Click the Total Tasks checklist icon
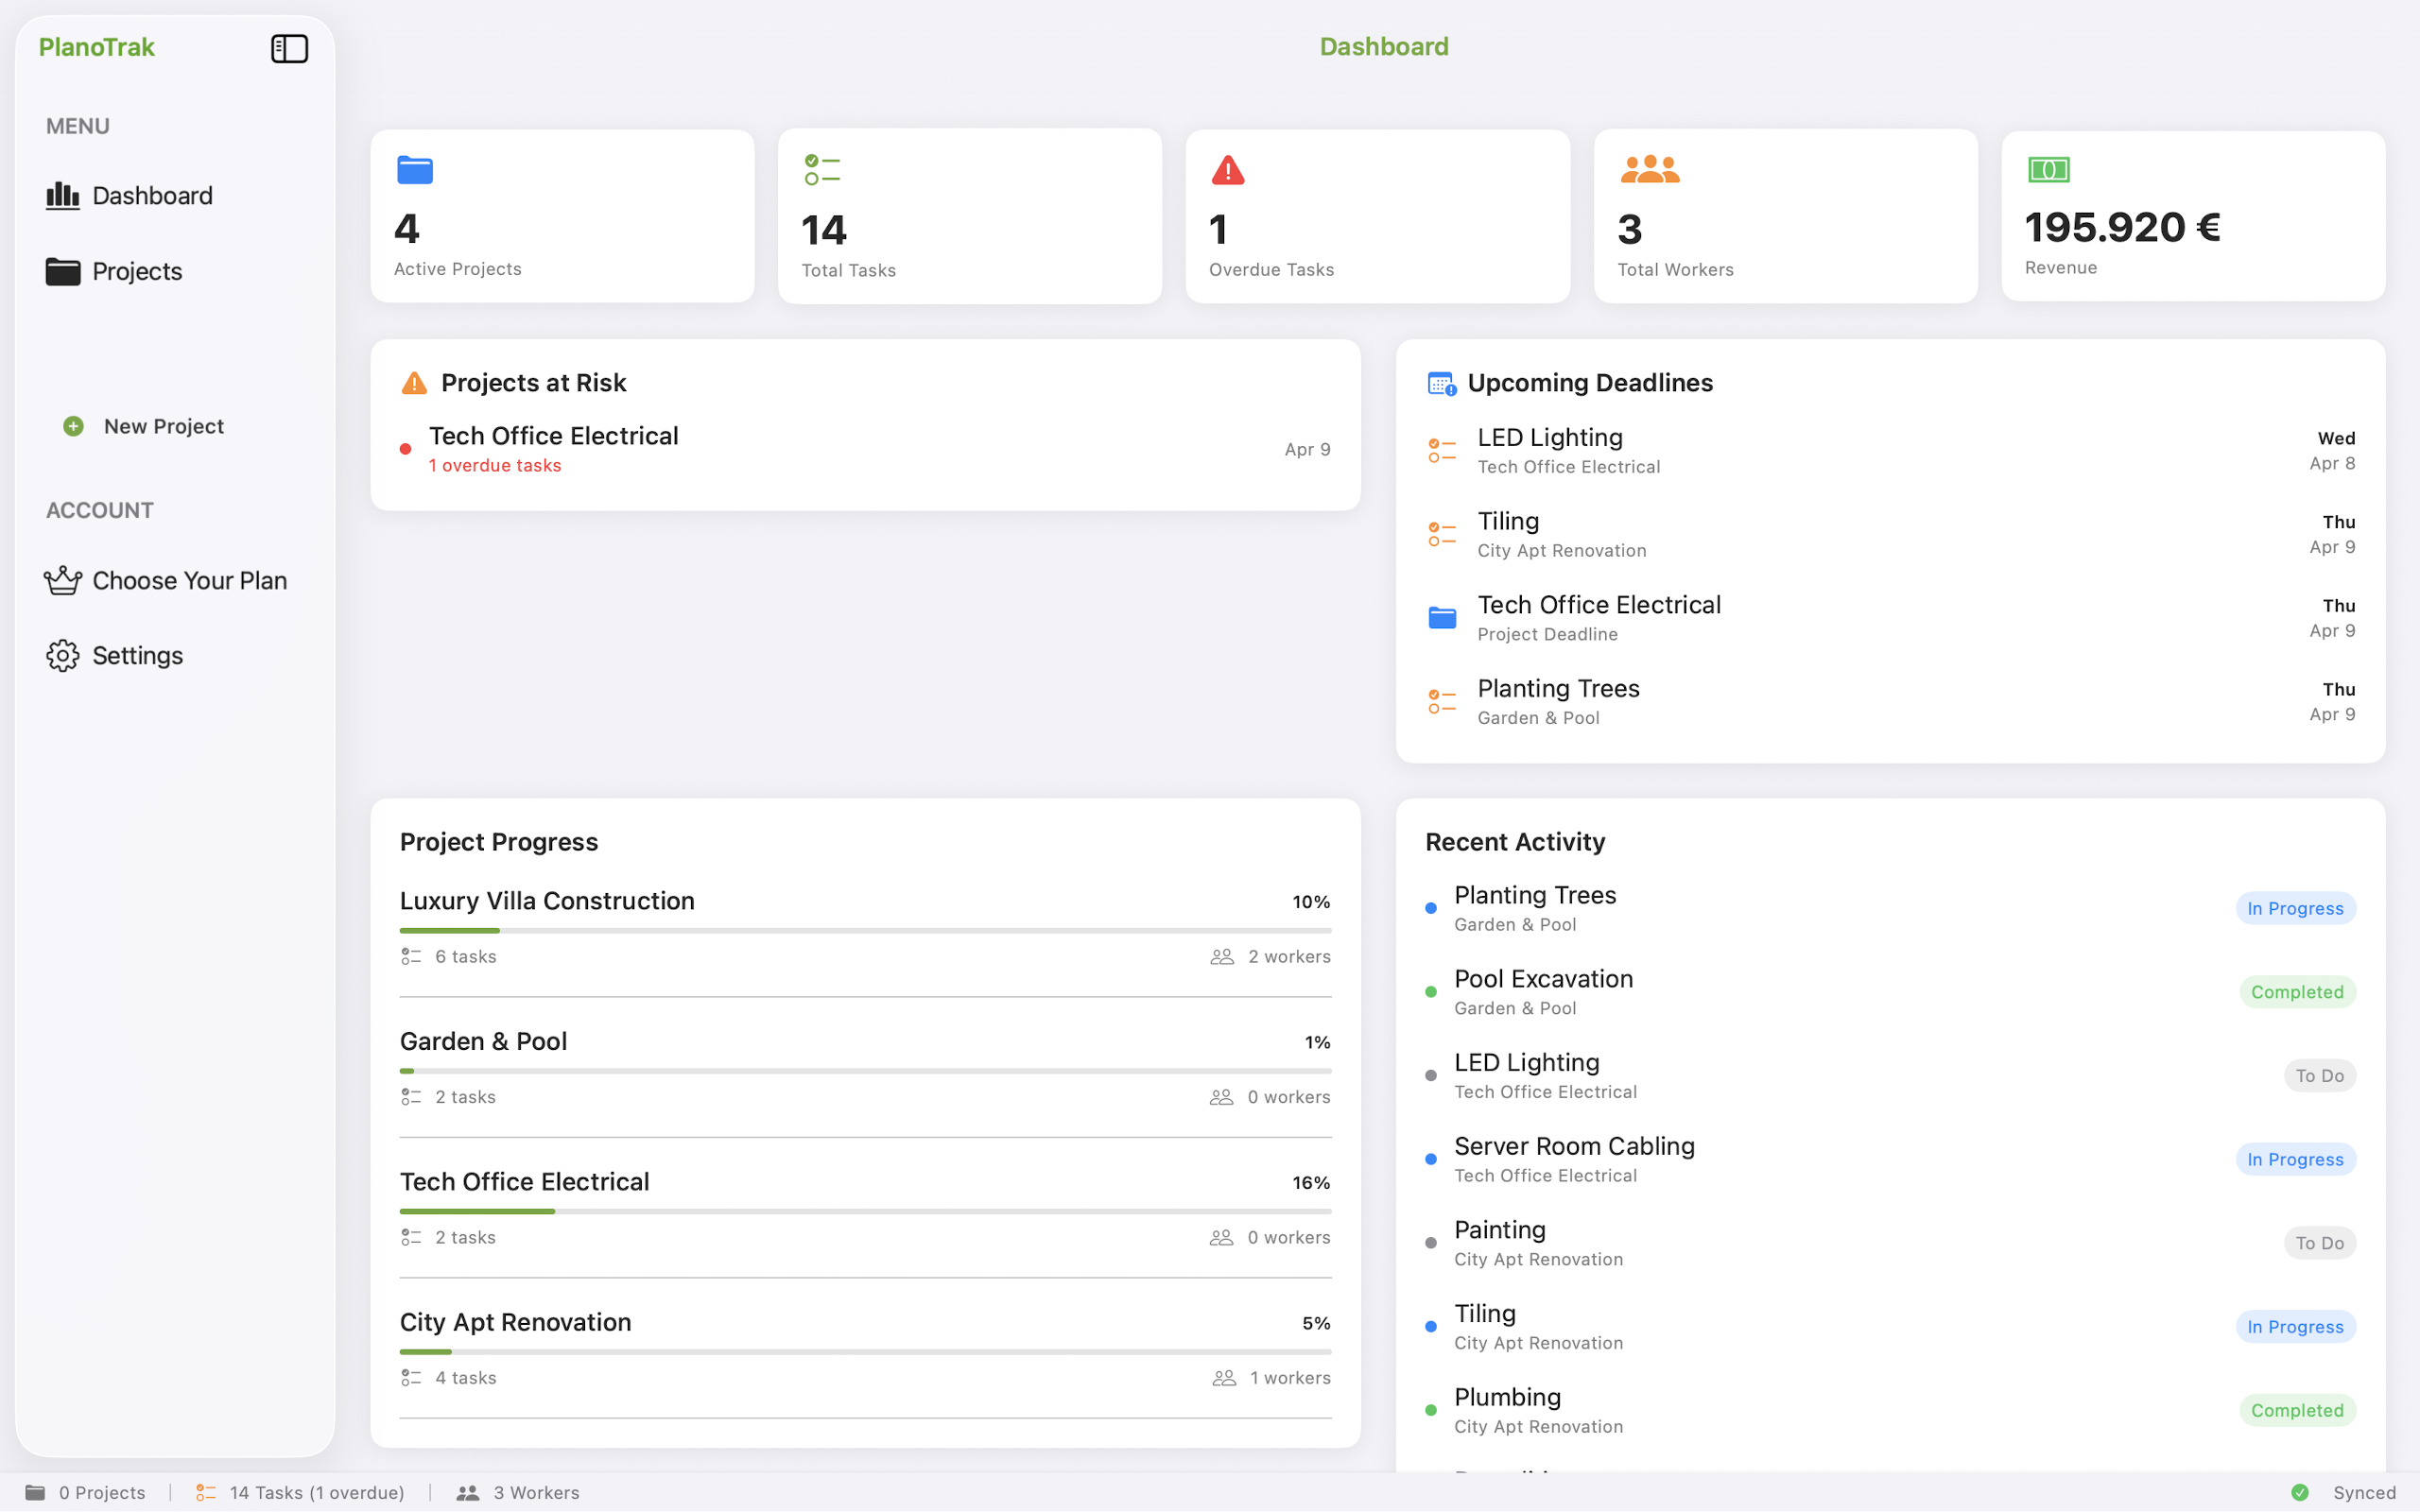The image size is (2420, 1512). click(822, 170)
